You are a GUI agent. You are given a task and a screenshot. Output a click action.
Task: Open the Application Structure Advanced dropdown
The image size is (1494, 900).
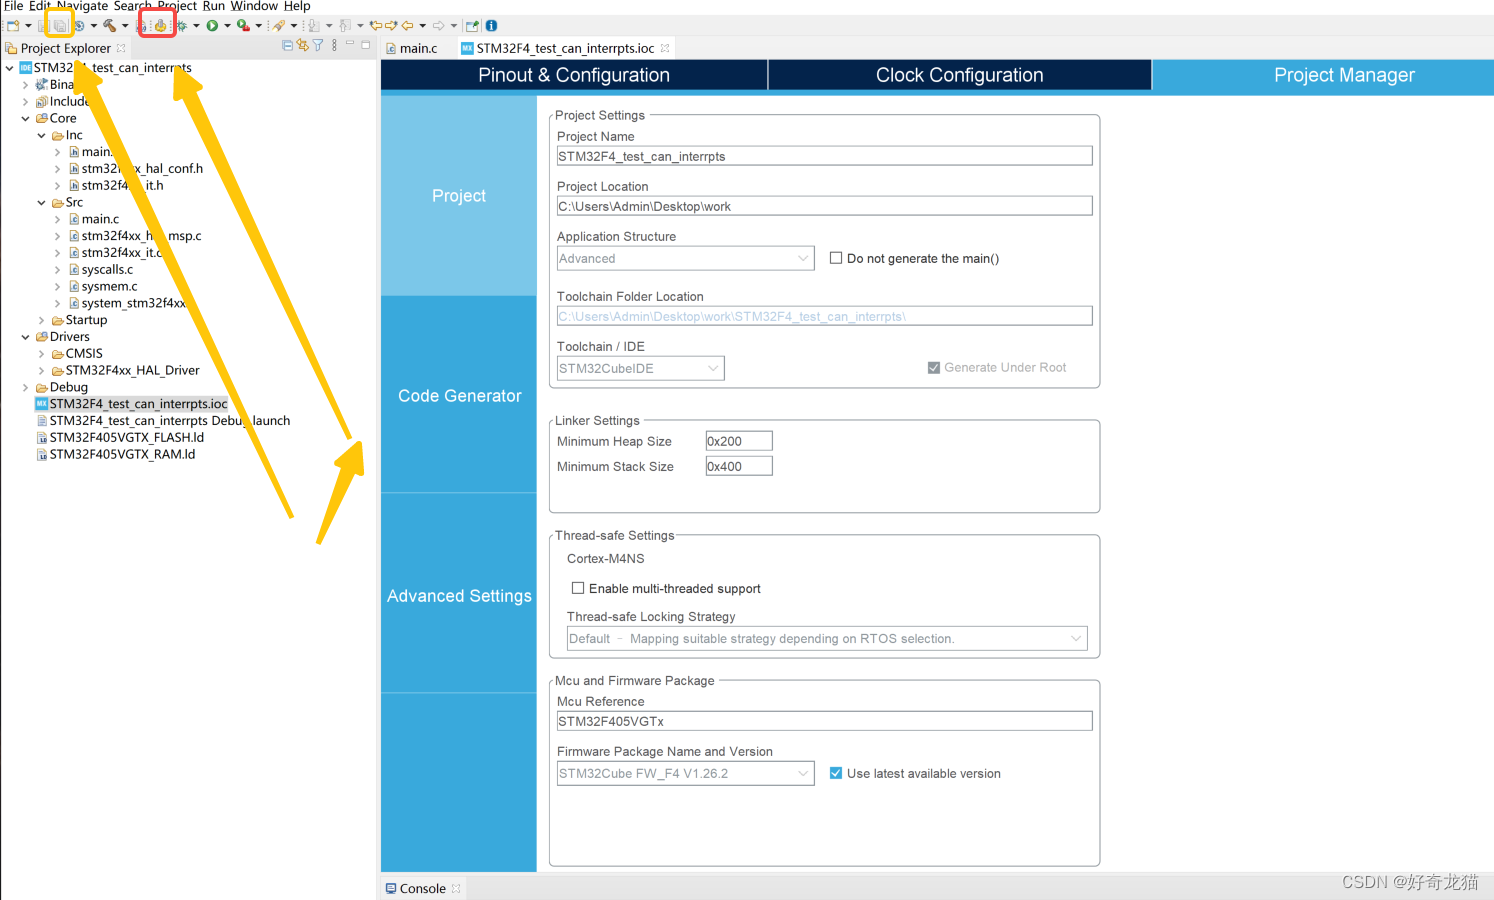[685, 258]
